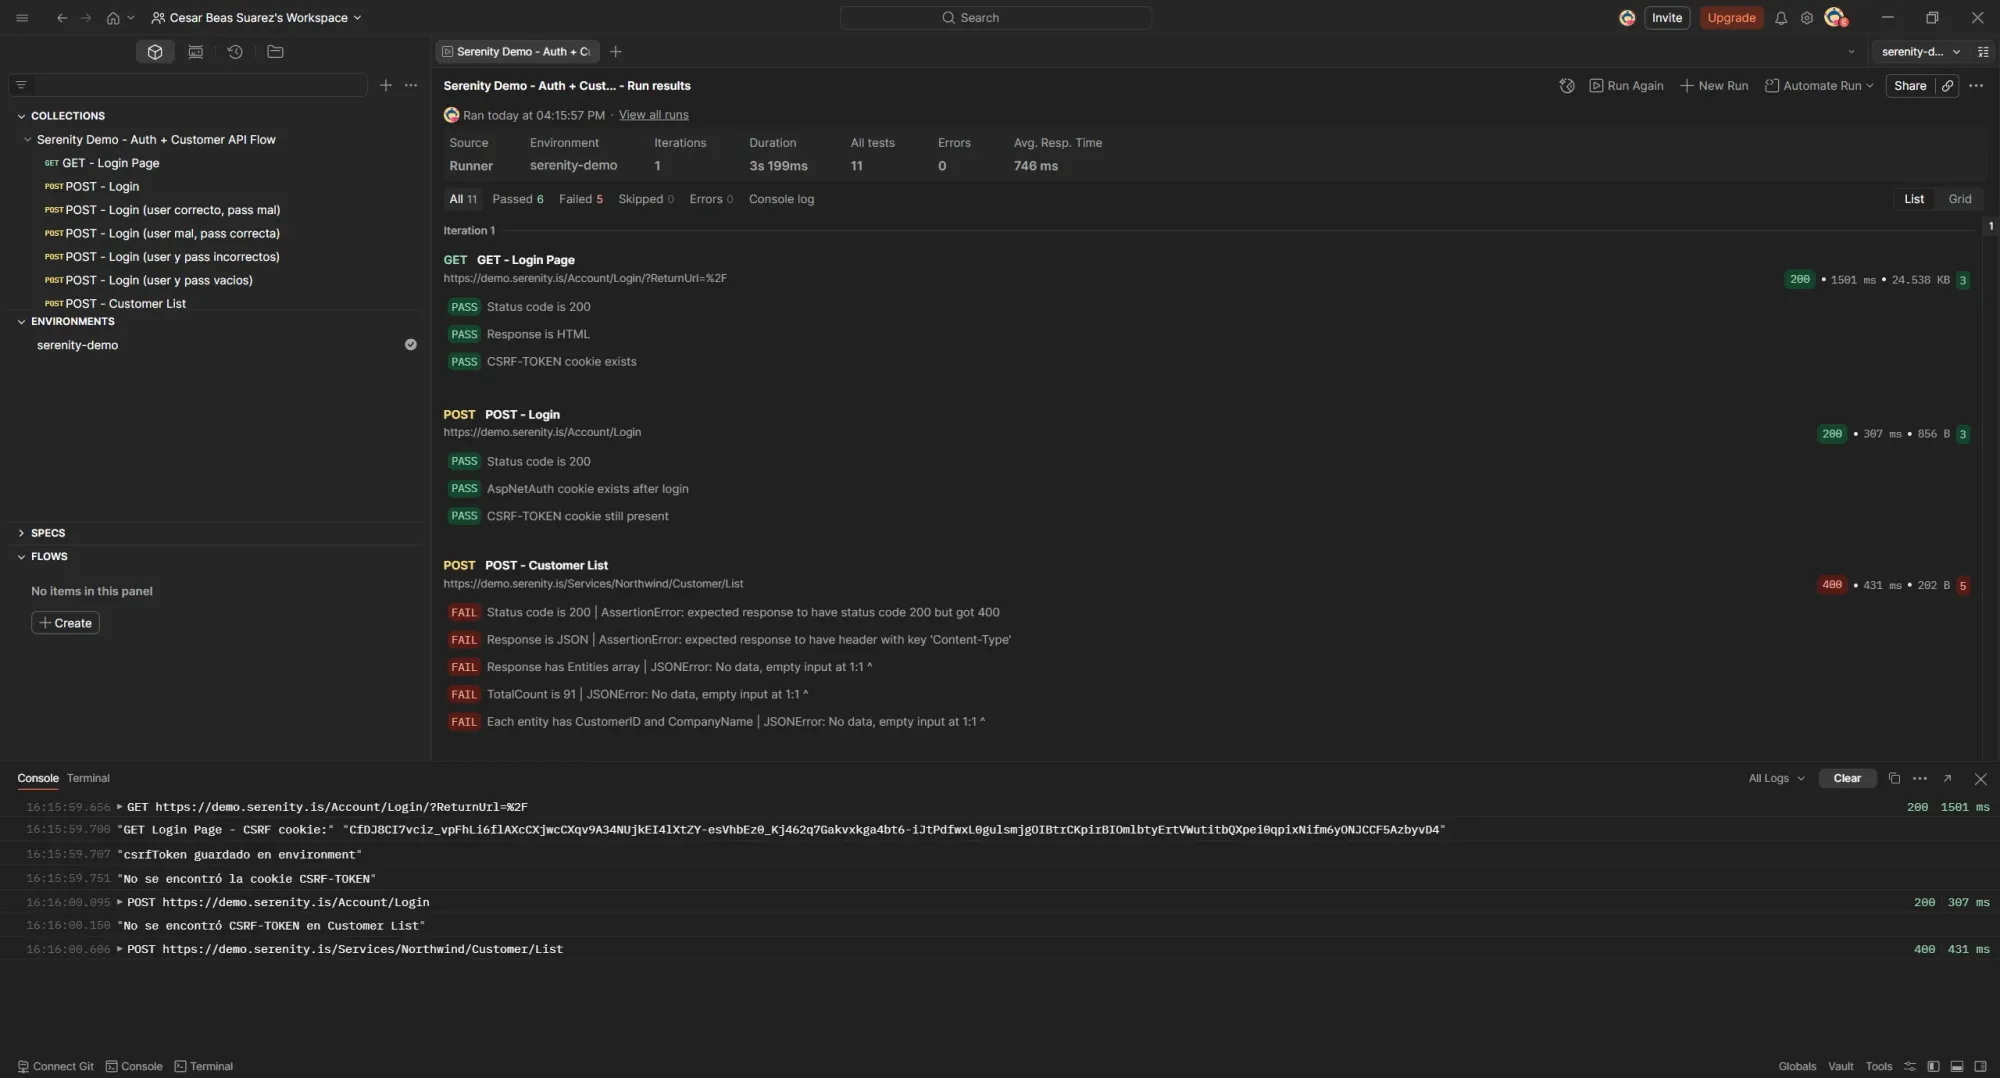Select the APIs panel icon in sidebar

pyautogui.click(x=195, y=51)
